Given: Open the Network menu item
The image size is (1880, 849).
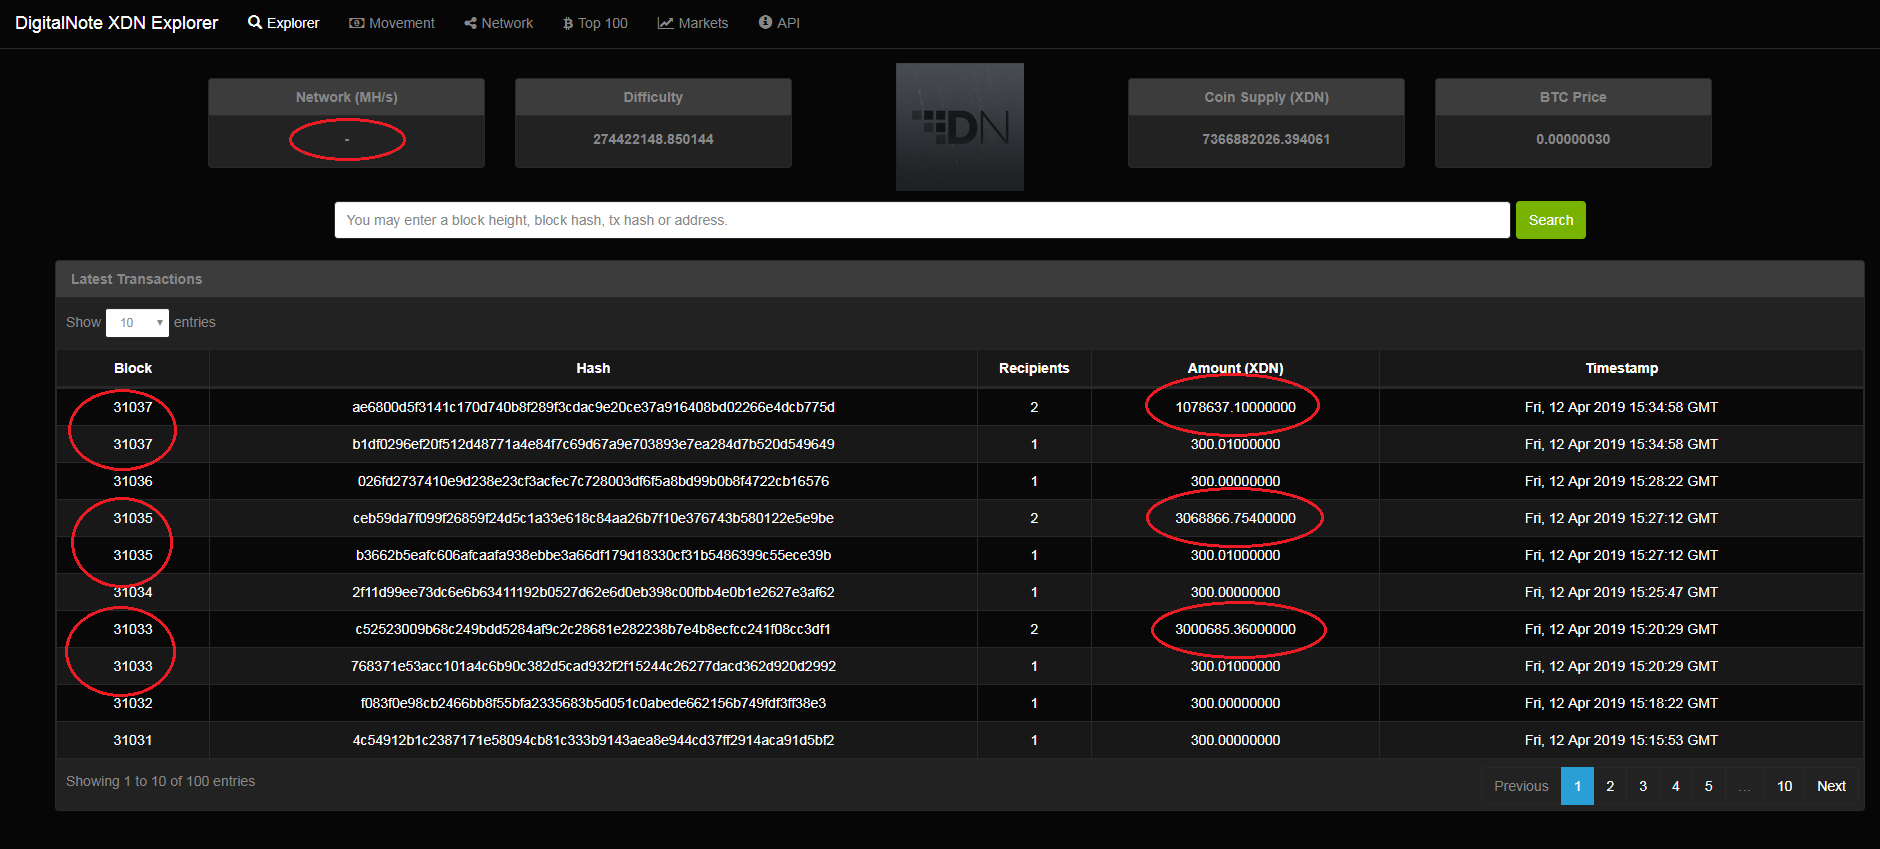Looking at the screenshot, I should (x=499, y=23).
